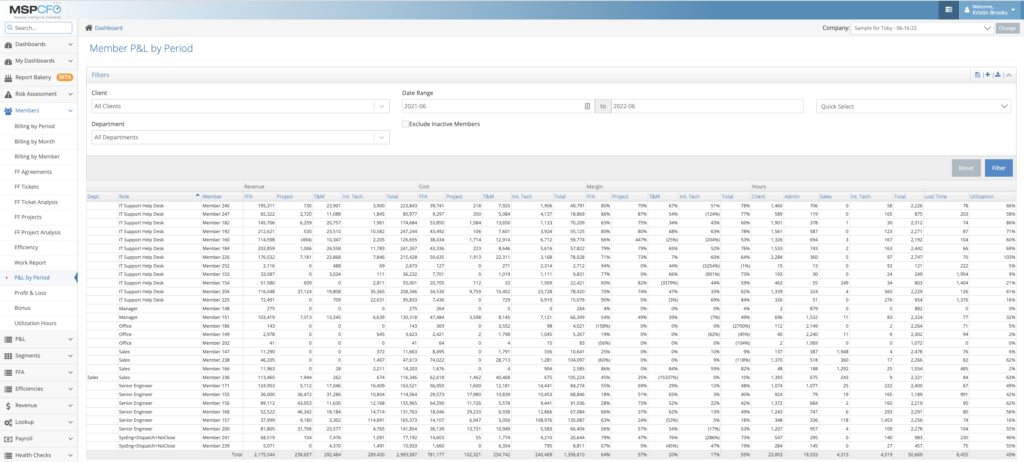The image size is (1024, 462).
Task: Sort by the Utilization column header
Action: [x=981, y=196]
